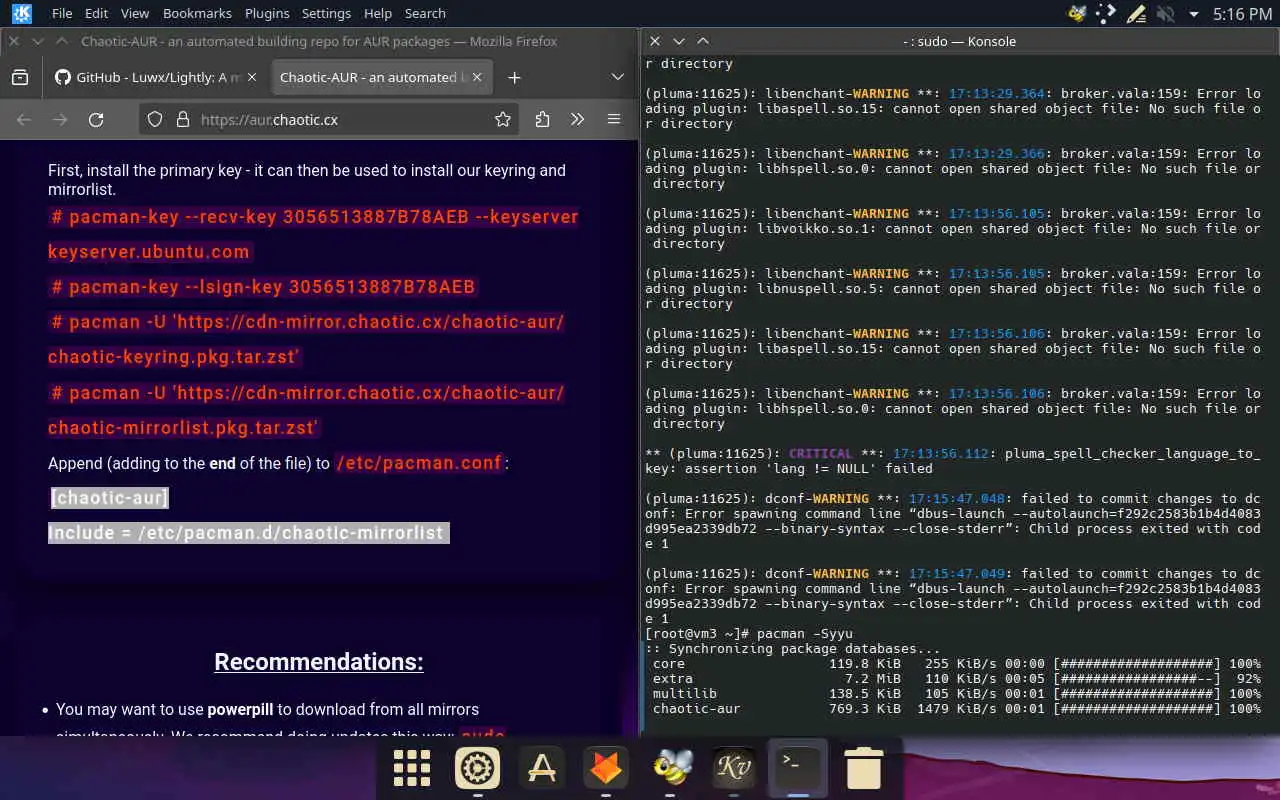Open the bee application in the dock
Viewport: 1280px width, 800px height.
click(670, 768)
